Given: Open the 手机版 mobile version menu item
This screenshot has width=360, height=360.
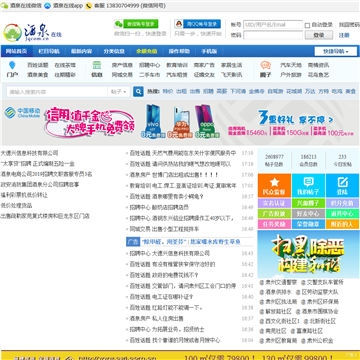Looking at the screenshot, I should pos(209,51).
